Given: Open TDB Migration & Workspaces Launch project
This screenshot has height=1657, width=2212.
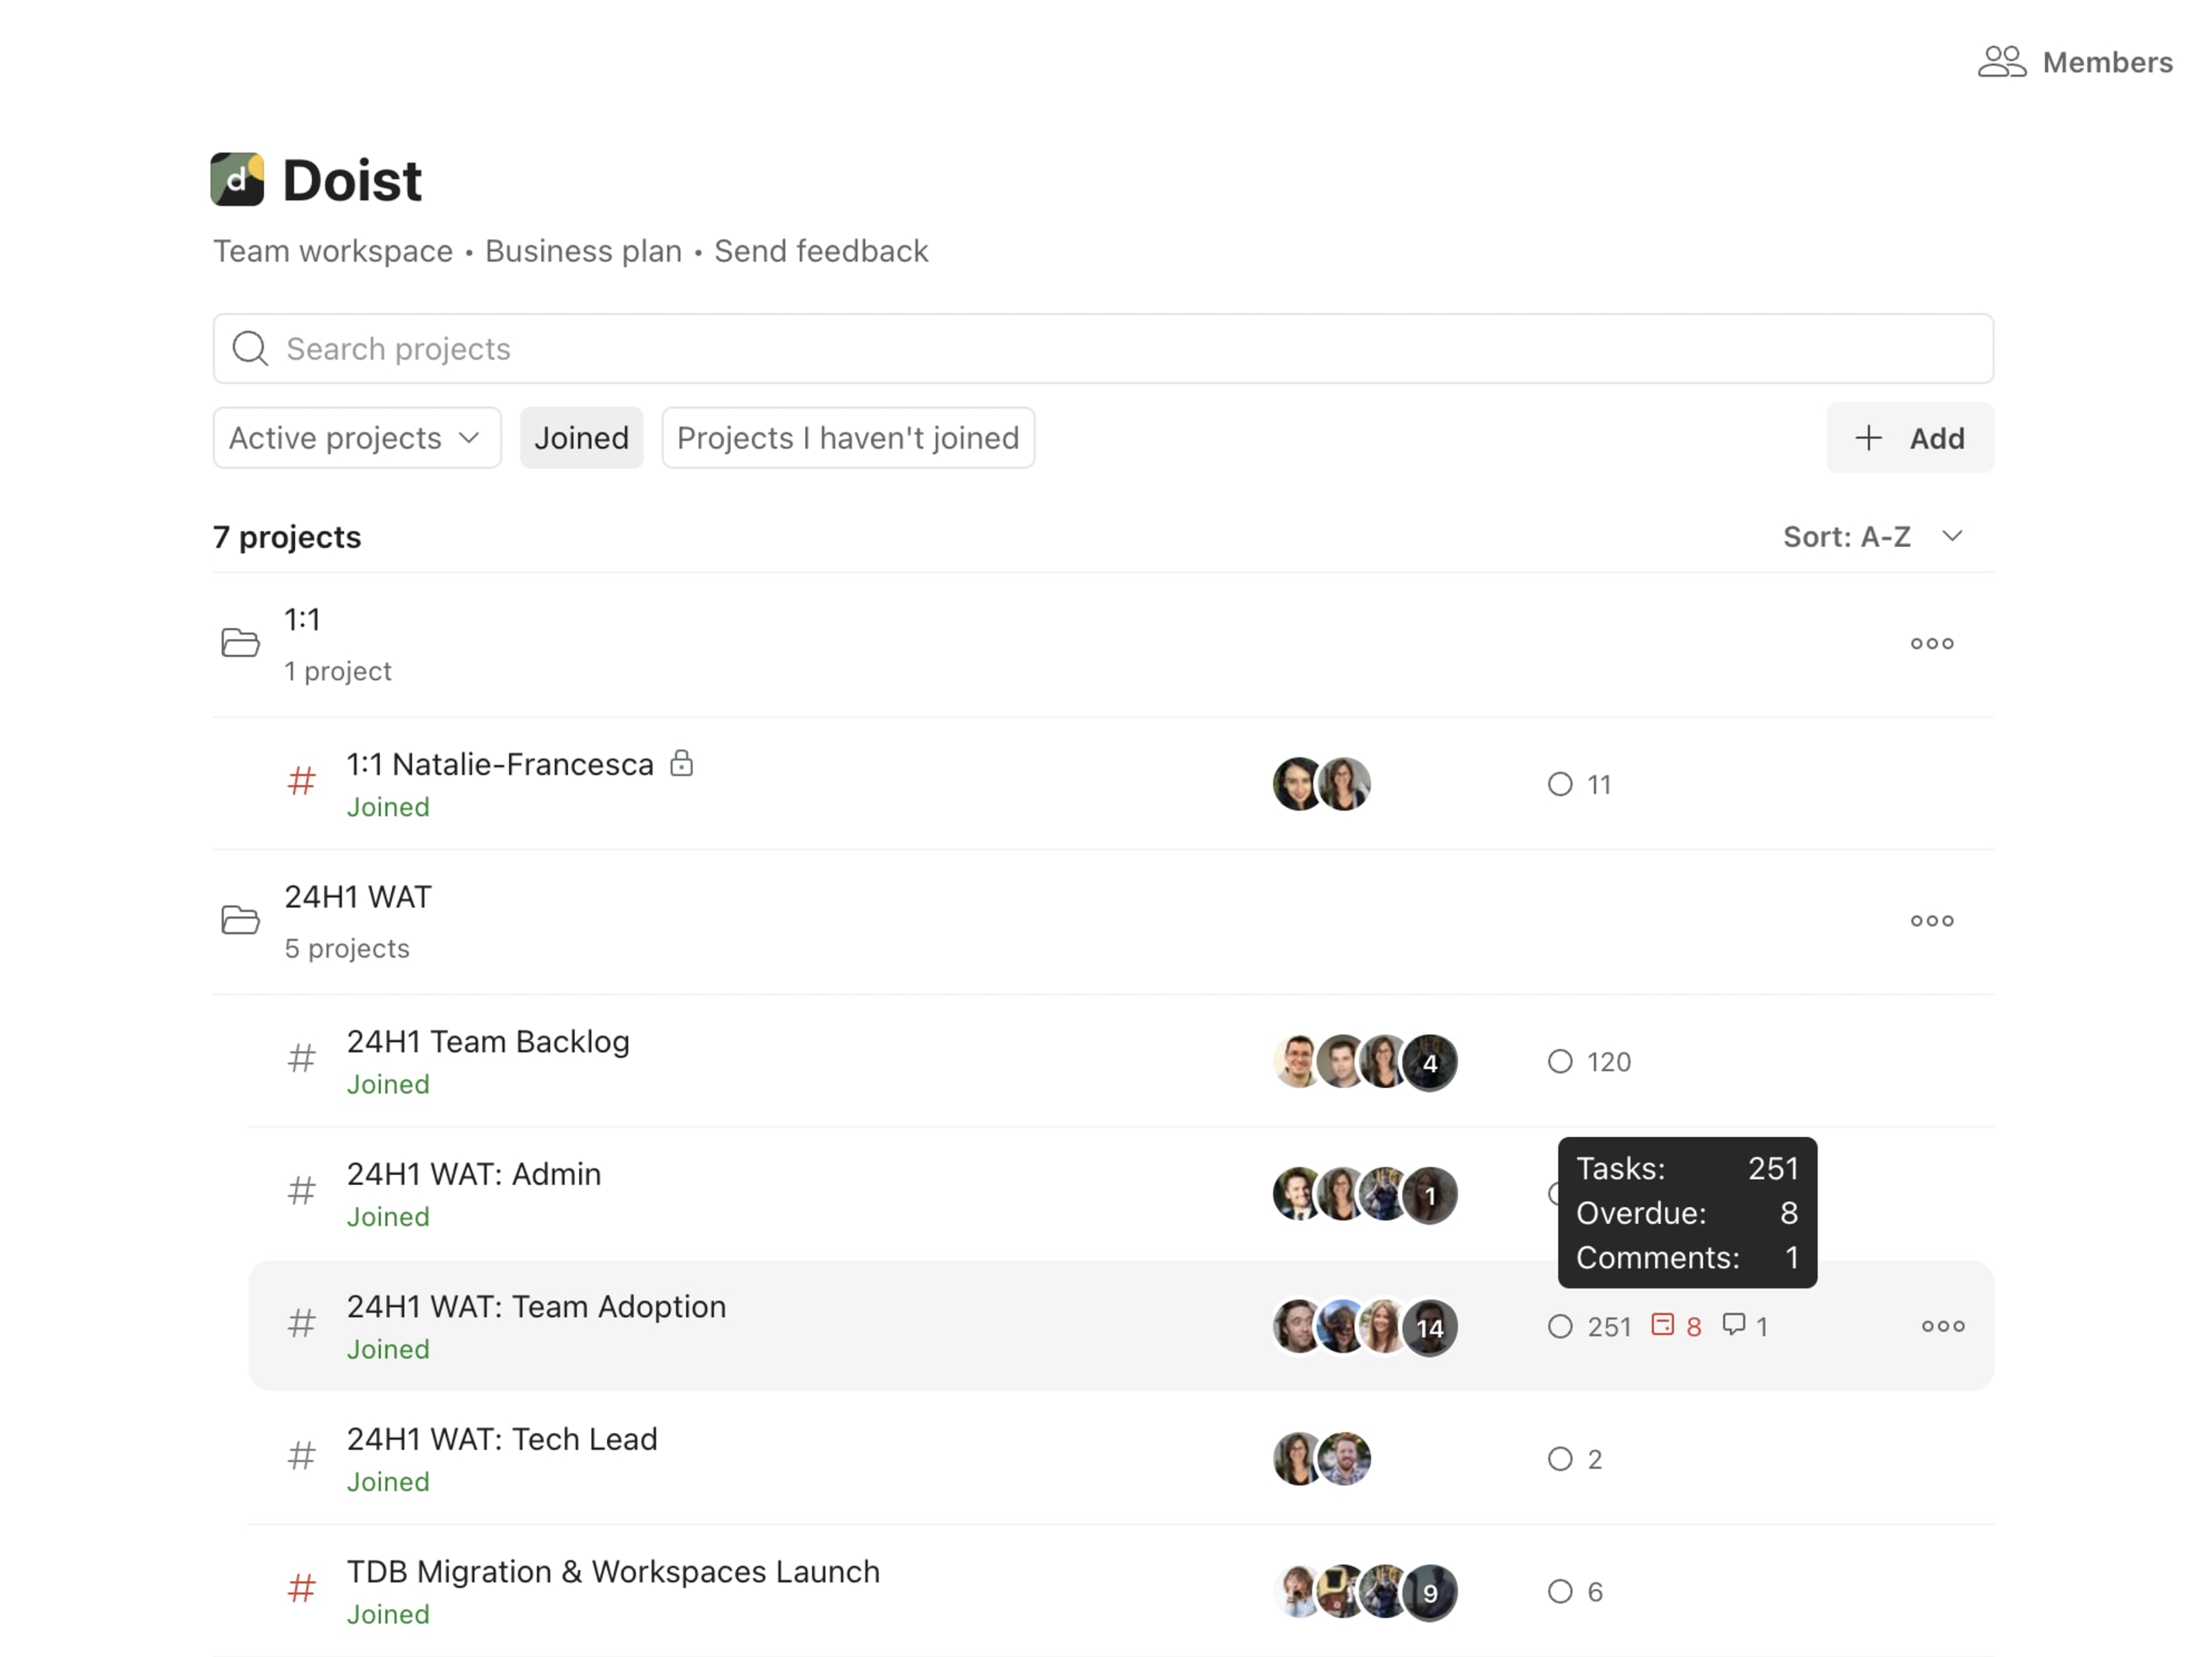Looking at the screenshot, I should (x=613, y=1571).
